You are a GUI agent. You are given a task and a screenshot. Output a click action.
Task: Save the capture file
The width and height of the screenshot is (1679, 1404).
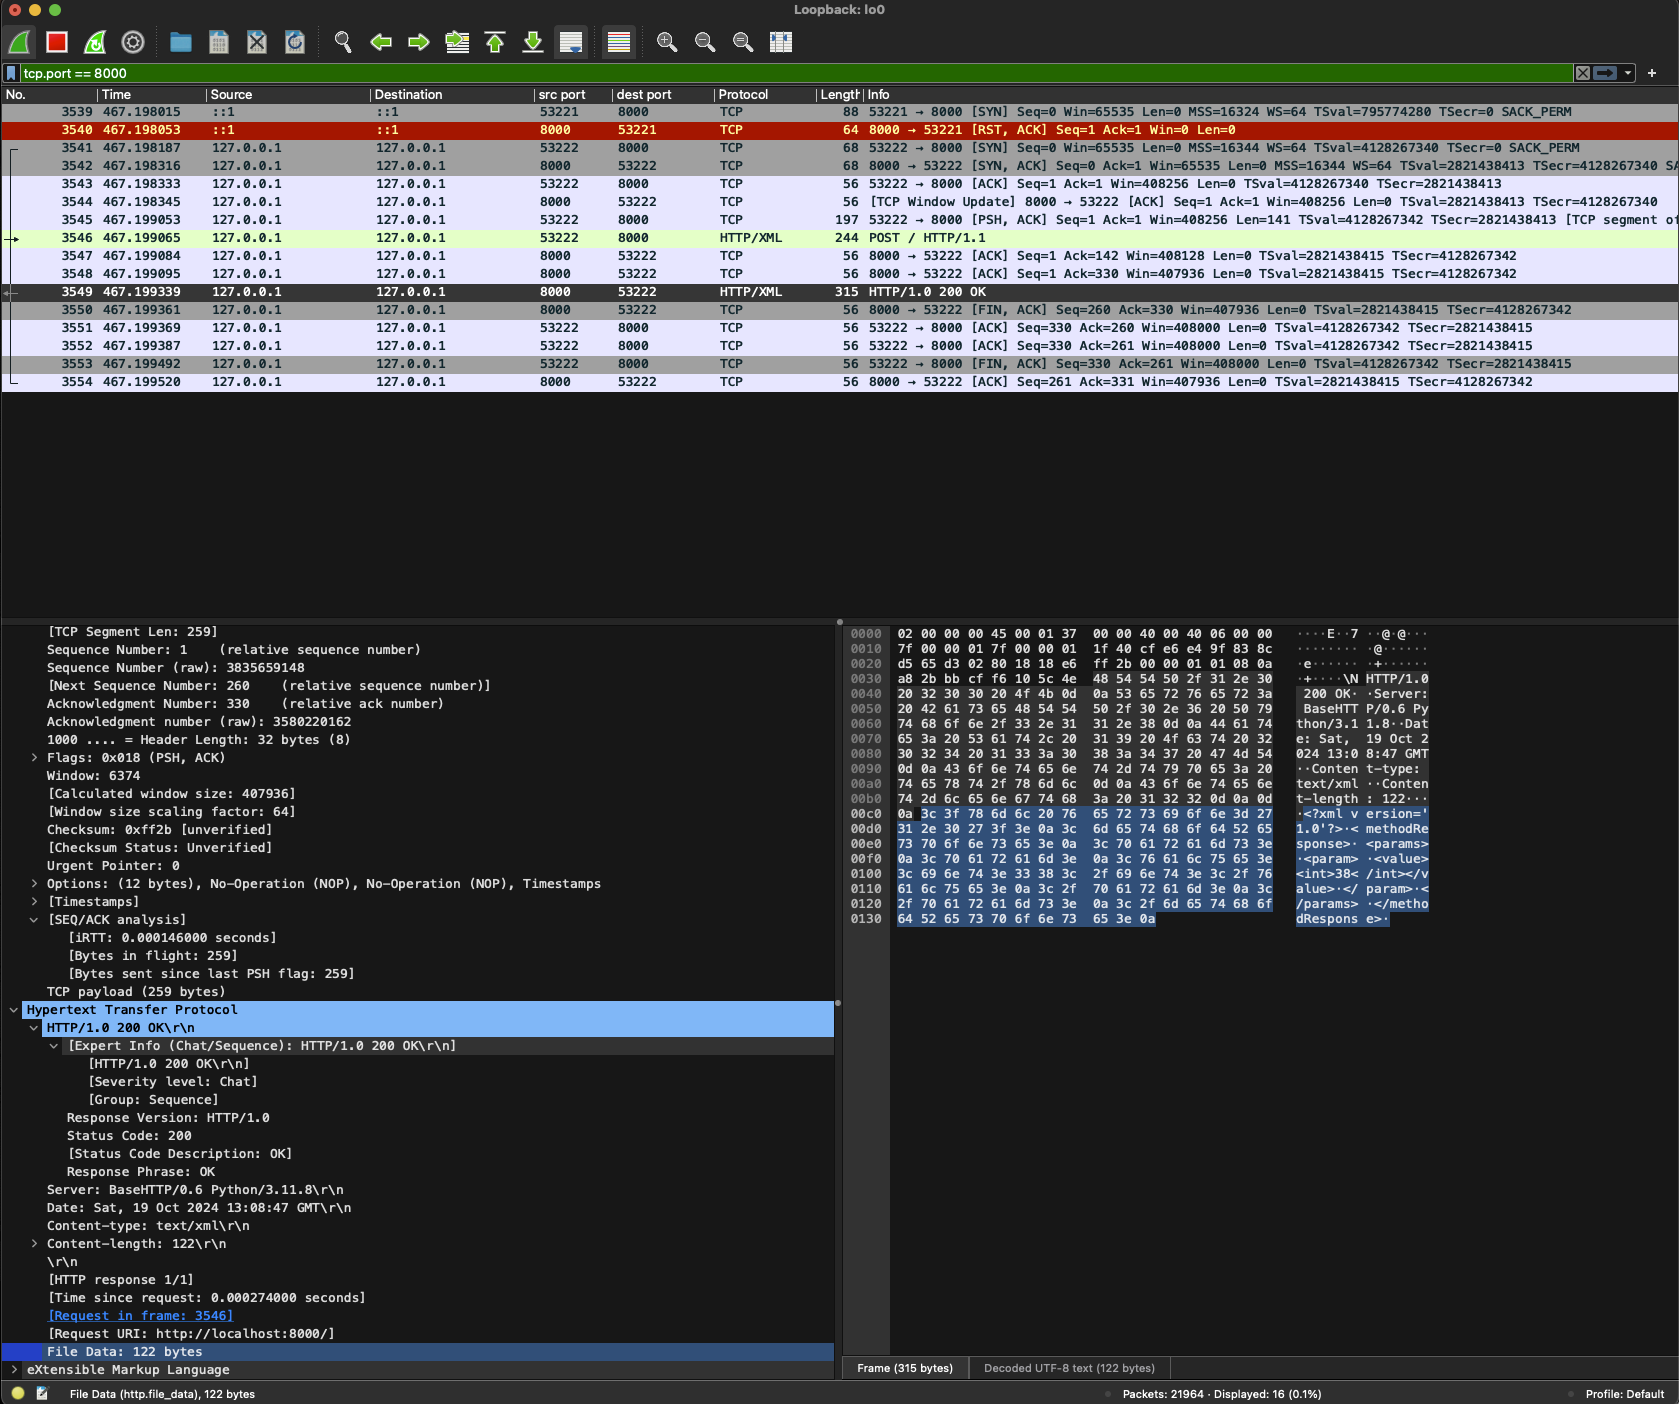point(219,42)
